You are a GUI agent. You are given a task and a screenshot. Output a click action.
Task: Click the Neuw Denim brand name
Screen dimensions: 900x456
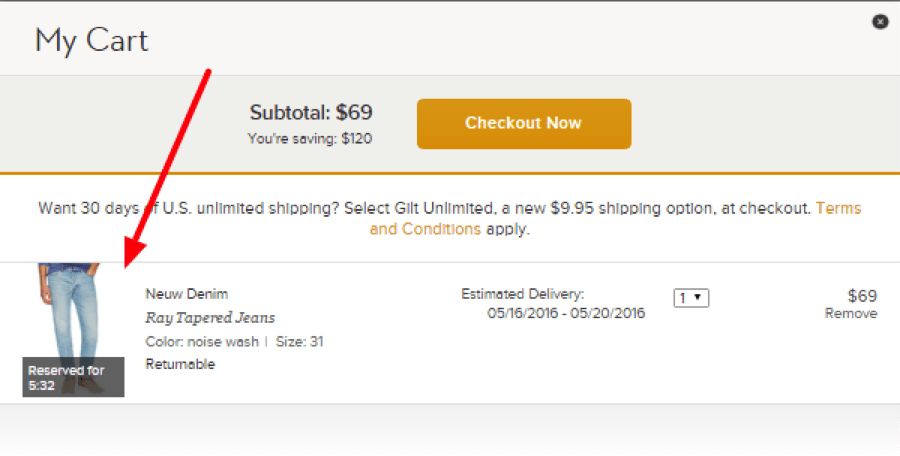click(x=187, y=293)
